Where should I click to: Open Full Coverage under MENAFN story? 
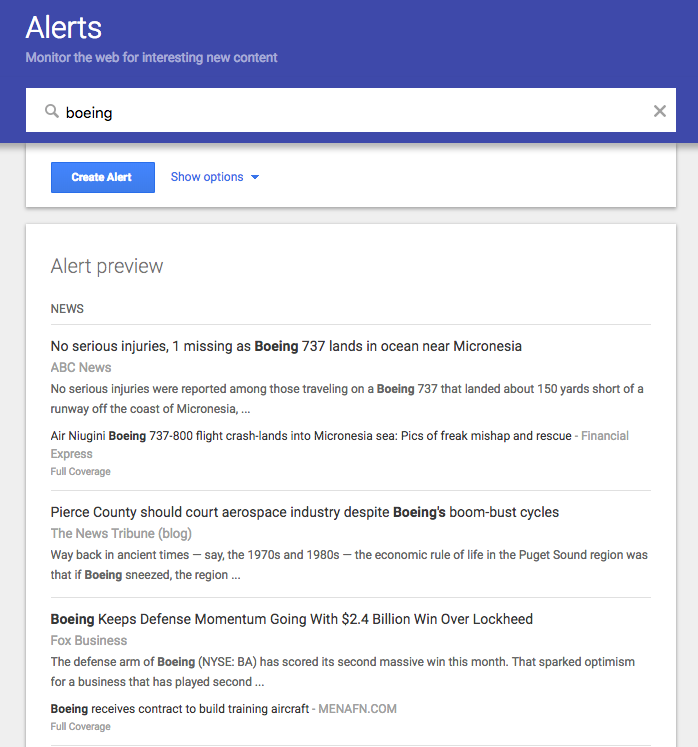click(x=81, y=727)
